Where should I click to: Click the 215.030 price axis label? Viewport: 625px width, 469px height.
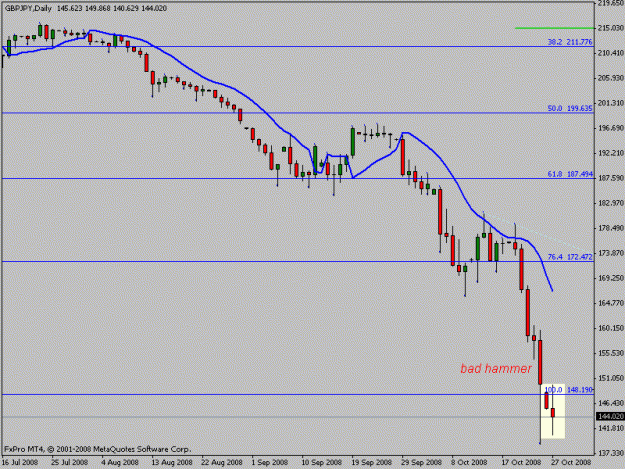pyautogui.click(x=611, y=28)
